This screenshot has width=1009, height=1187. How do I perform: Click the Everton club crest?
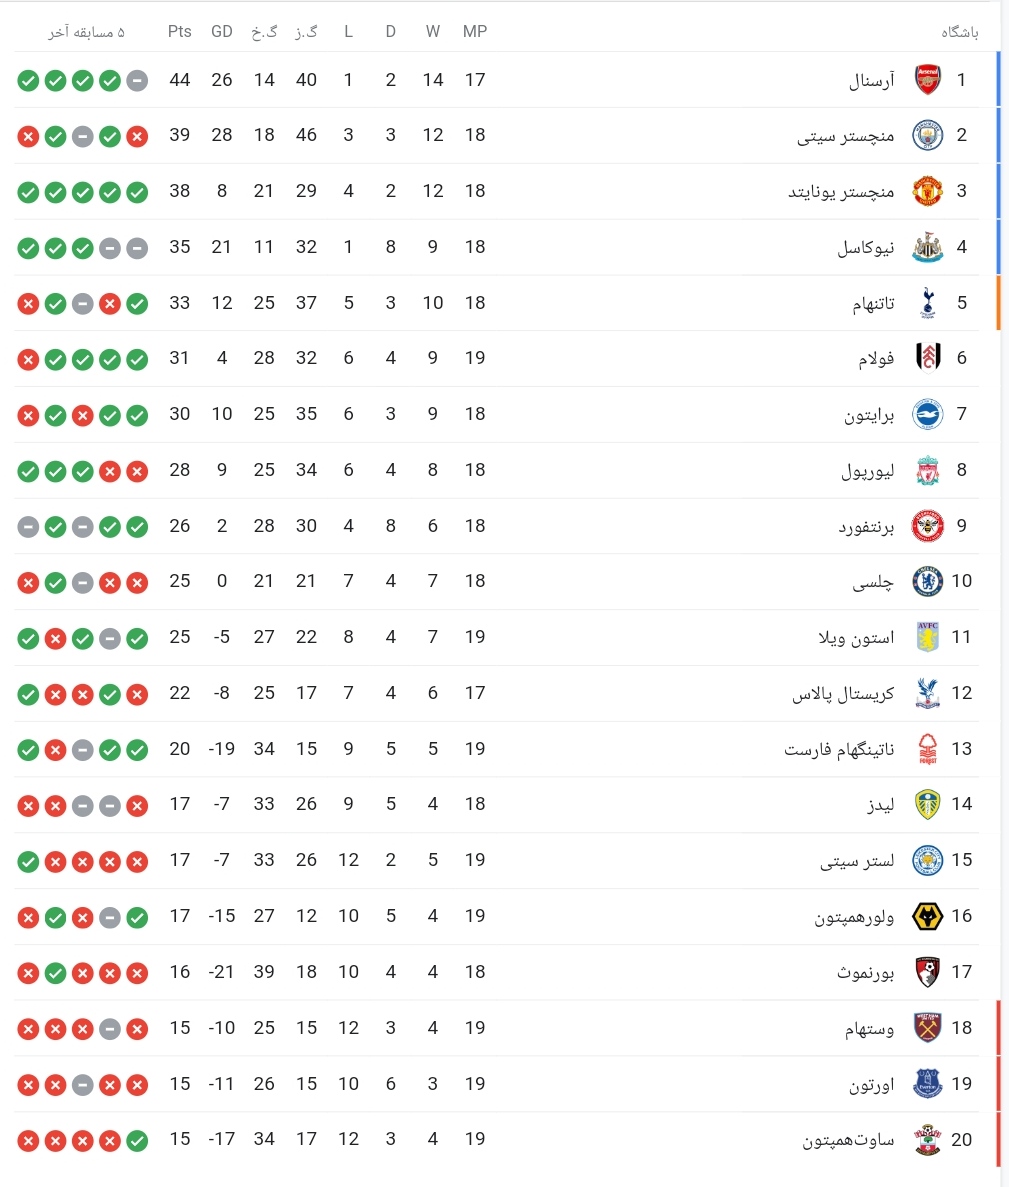(927, 1083)
